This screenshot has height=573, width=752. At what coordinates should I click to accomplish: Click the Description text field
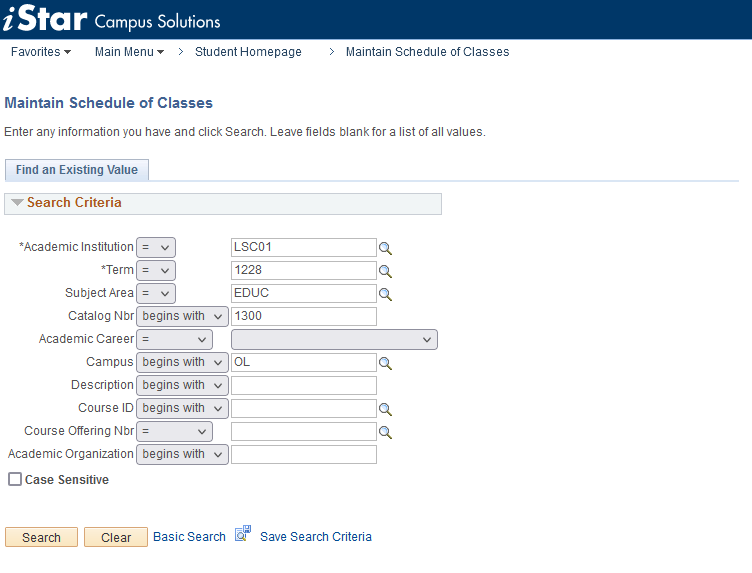(x=304, y=385)
